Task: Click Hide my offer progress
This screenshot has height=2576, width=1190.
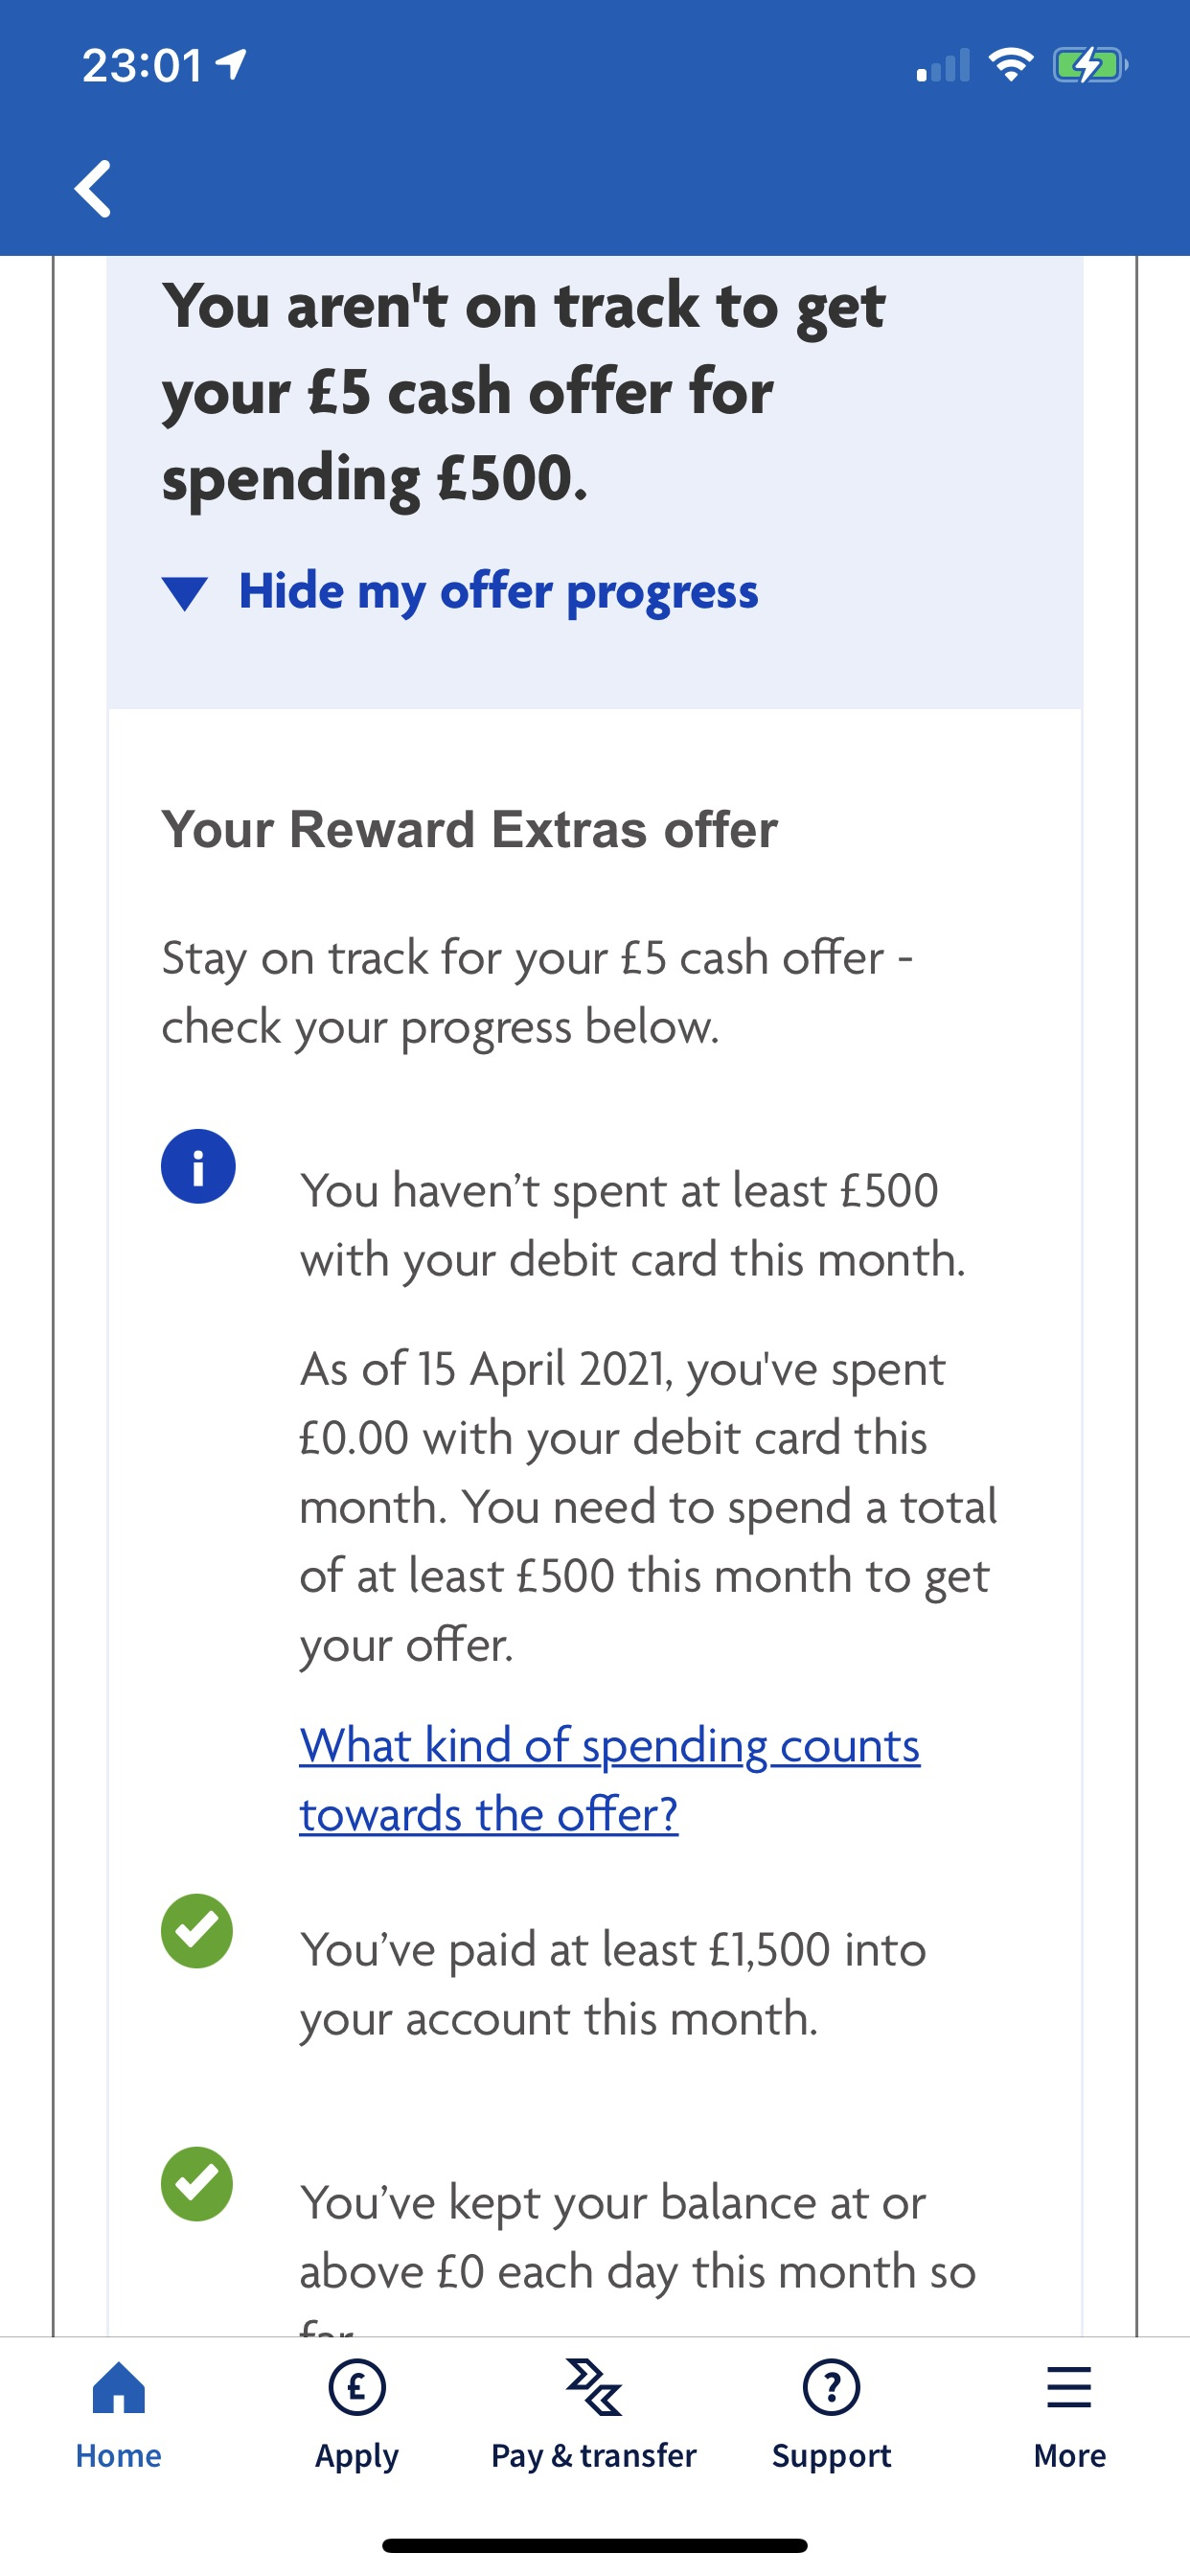Action: [498, 591]
